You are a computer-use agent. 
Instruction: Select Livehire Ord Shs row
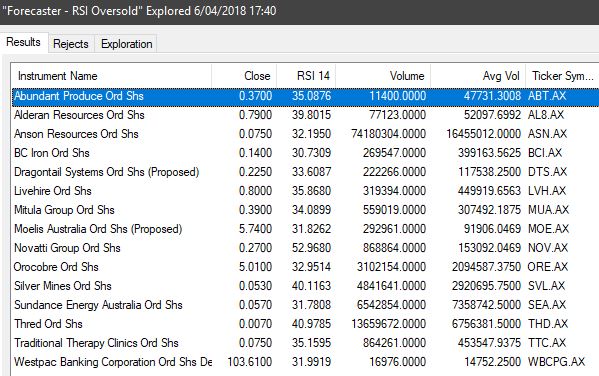click(305, 191)
